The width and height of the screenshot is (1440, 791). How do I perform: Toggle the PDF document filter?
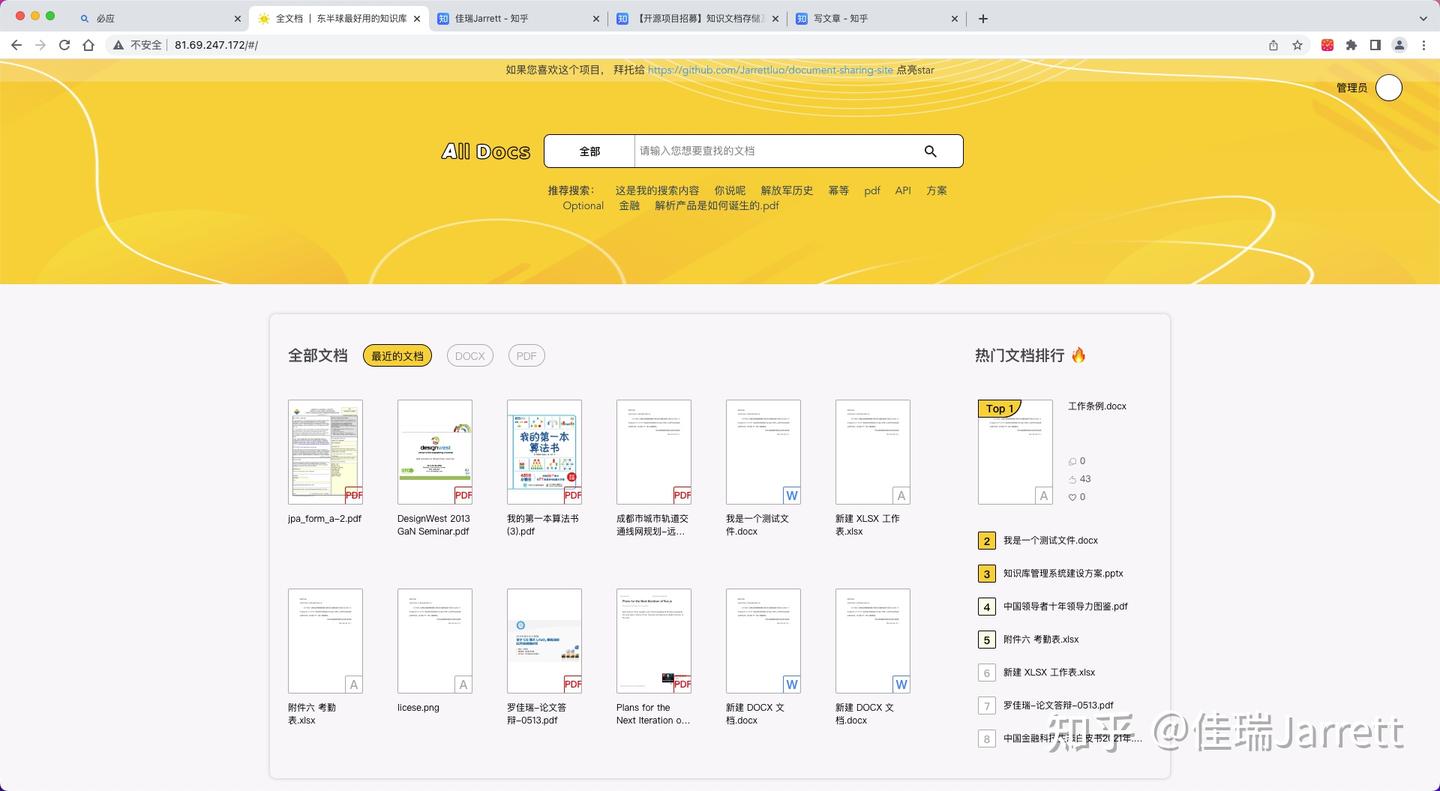coord(526,355)
